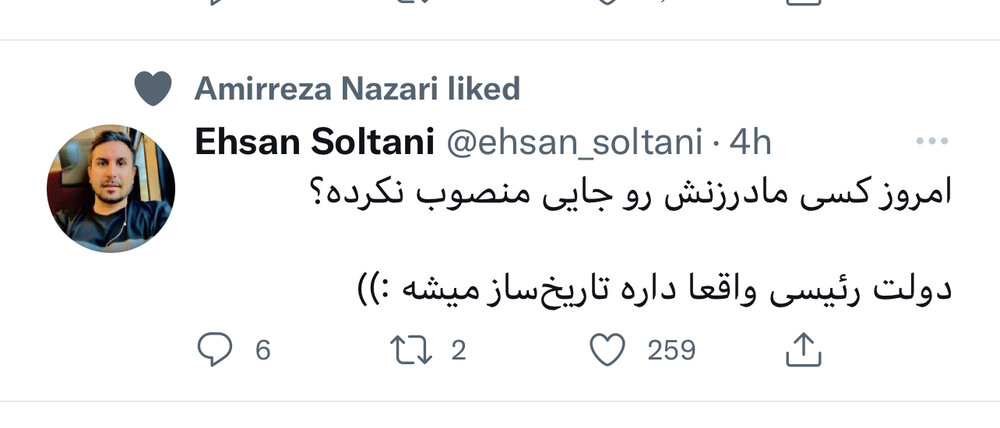This screenshot has height=428, width=1000.
Task: Click the retweet count 2
Action: [x=459, y=351]
